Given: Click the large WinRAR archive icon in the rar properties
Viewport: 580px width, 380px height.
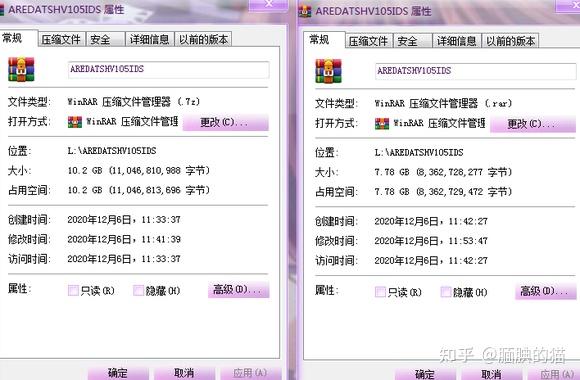Looking at the screenshot, I should pyautogui.click(x=328, y=71).
